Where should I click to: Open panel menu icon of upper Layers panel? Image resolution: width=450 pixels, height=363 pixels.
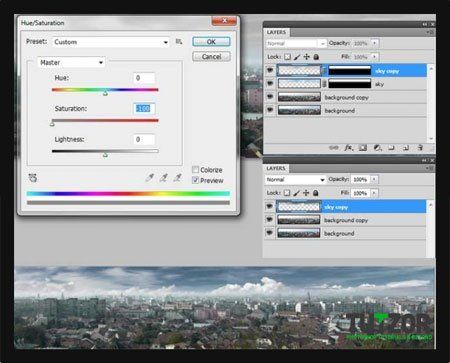pos(430,32)
